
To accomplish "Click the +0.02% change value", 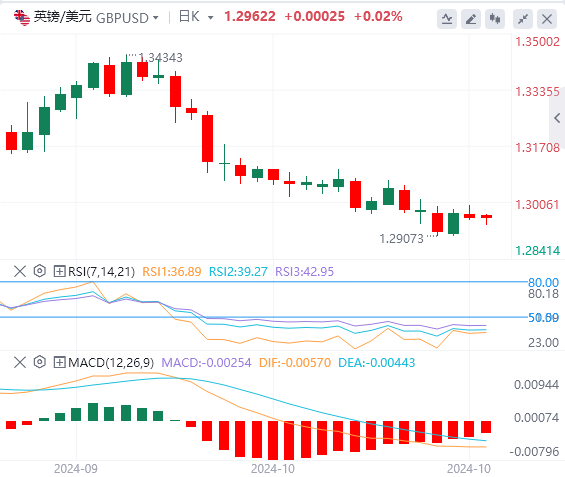I will pos(378,17).
